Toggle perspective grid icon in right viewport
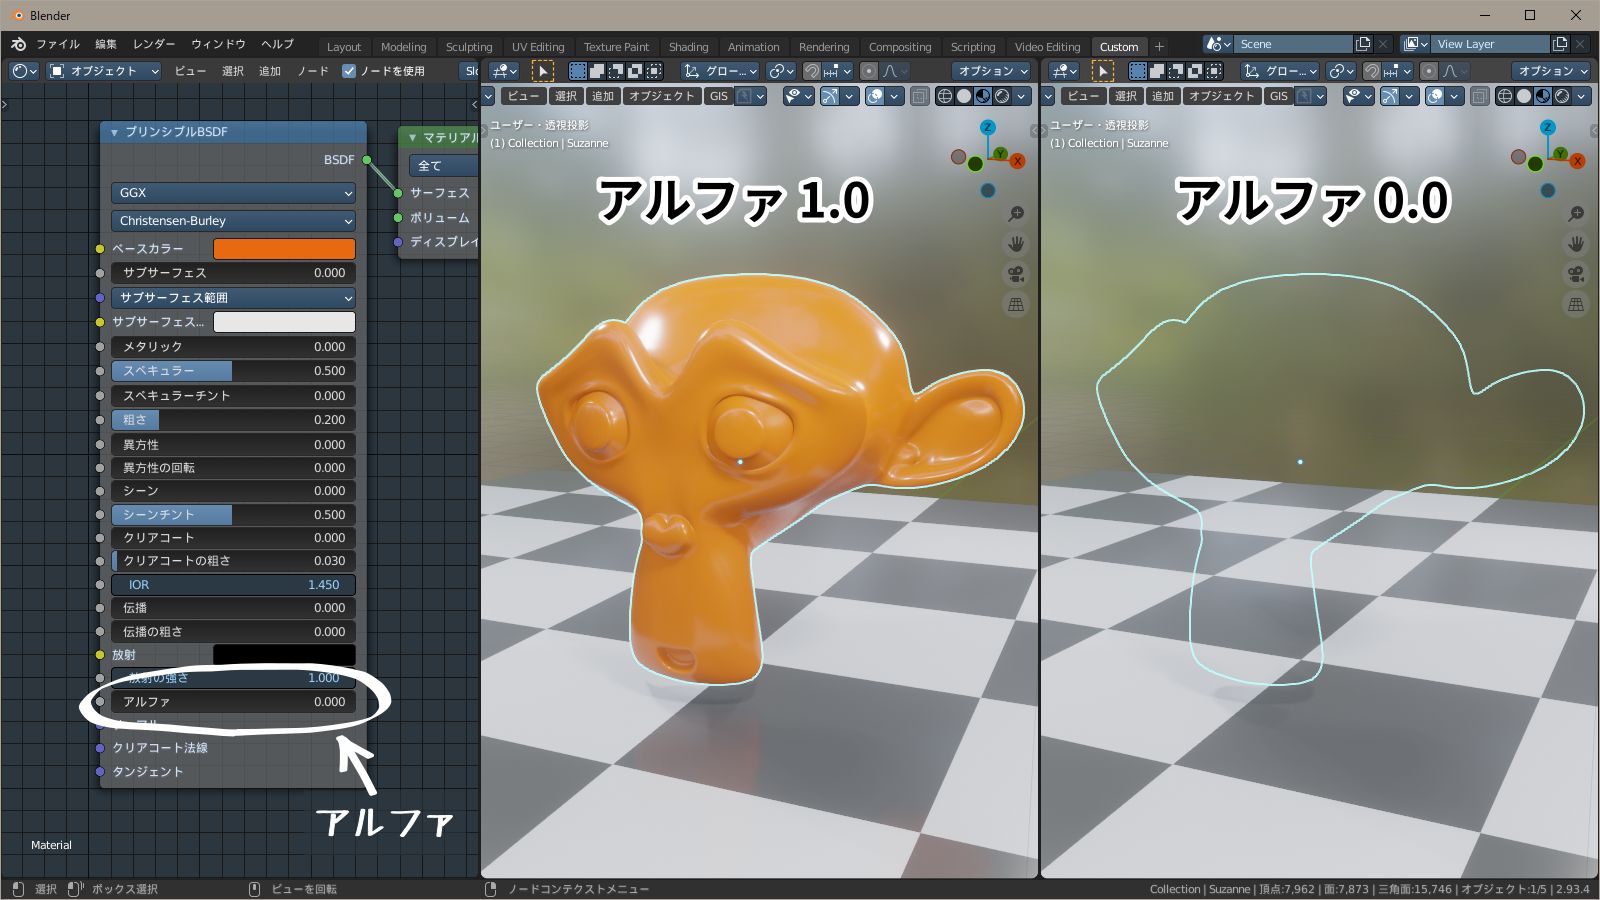Screen dimensions: 1600x900 coord(1576,304)
